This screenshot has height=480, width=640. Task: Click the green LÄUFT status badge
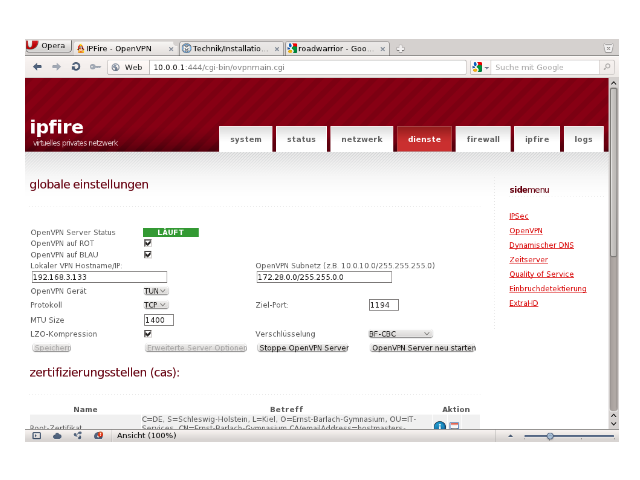(x=171, y=232)
